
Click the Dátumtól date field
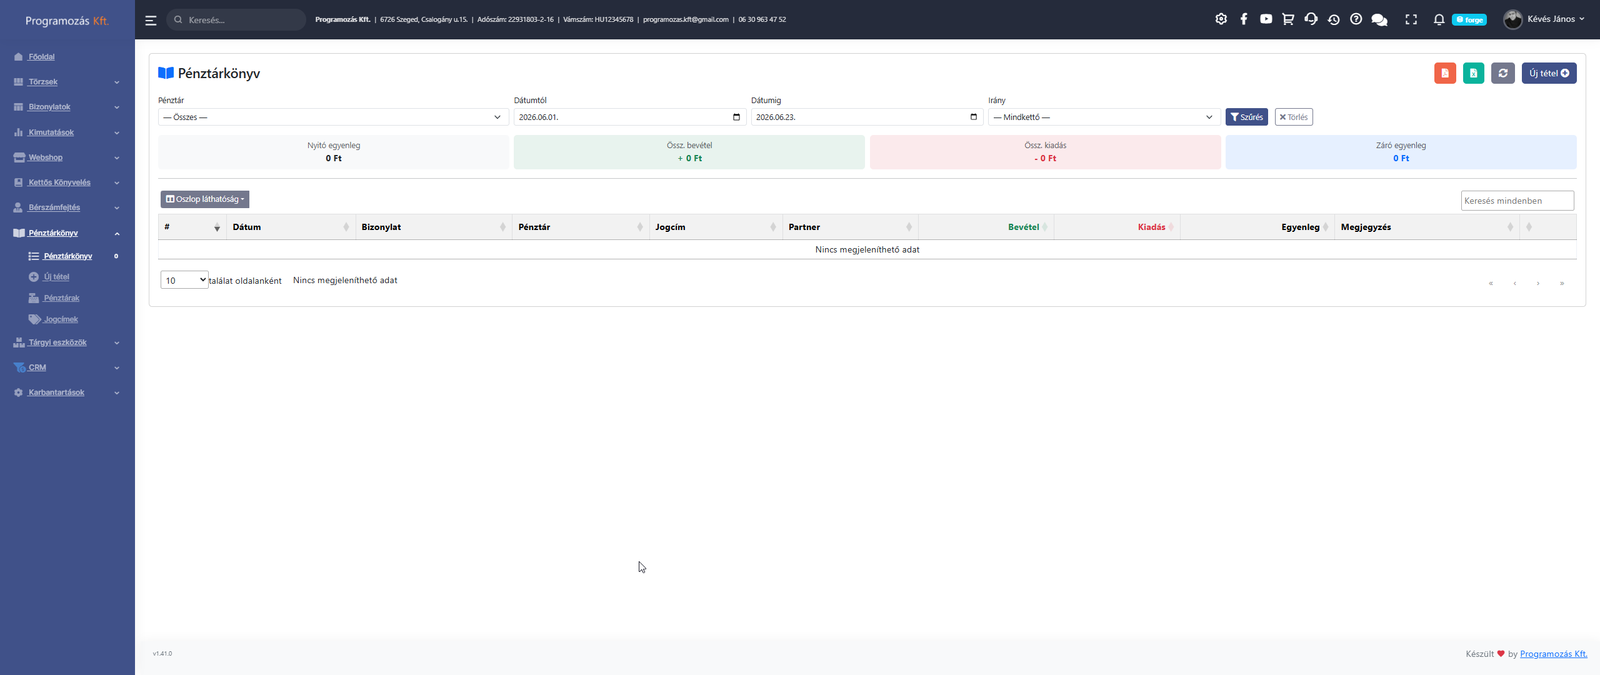pyautogui.click(x=628, y=117)
